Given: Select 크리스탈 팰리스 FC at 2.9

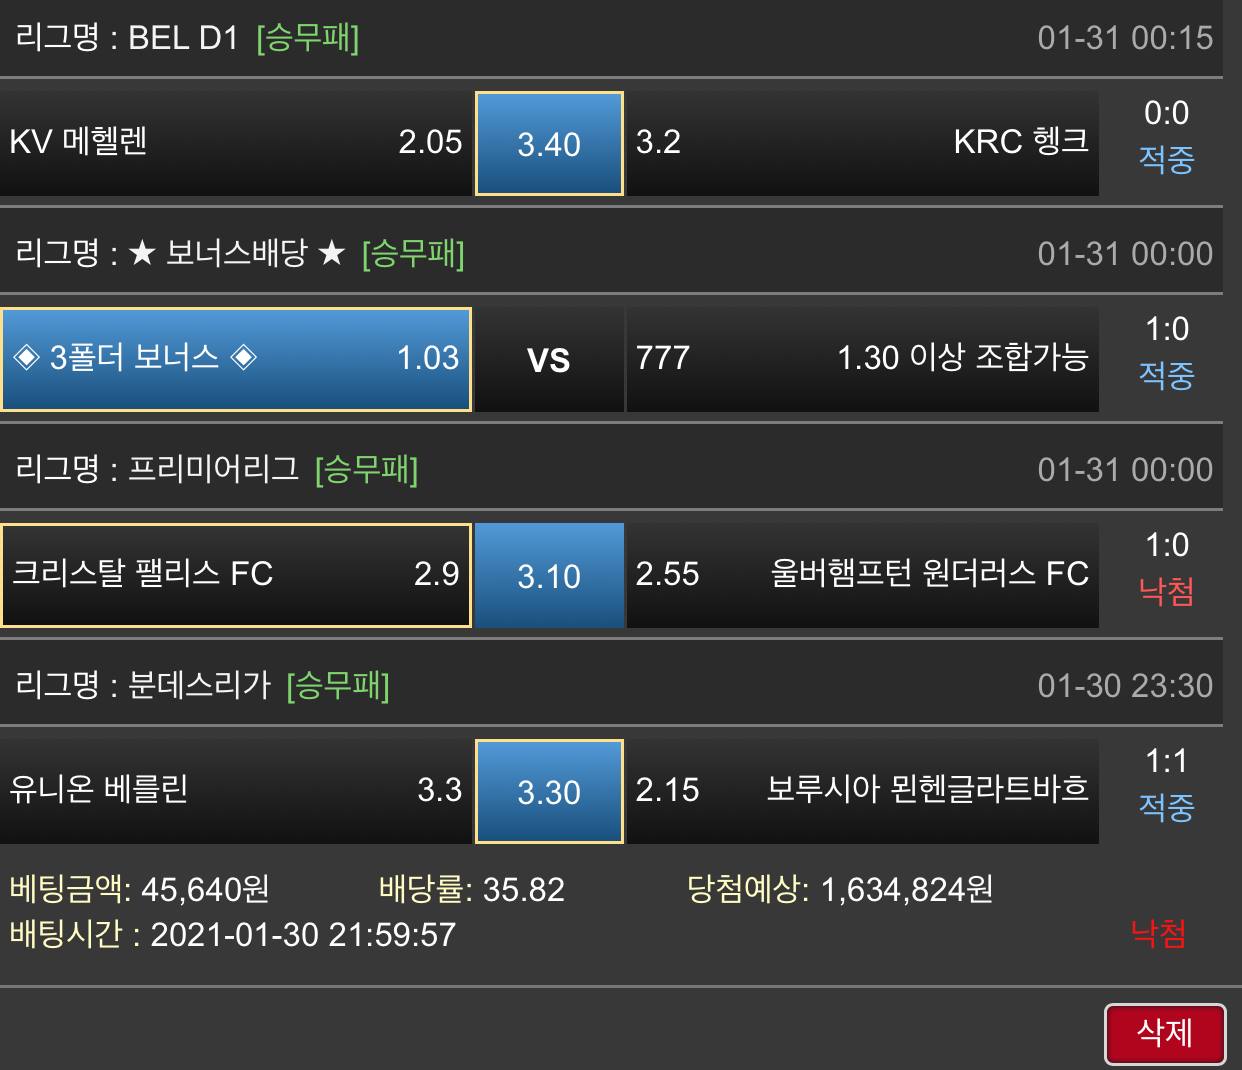Looking at the screenshot, I should [236, 575].
